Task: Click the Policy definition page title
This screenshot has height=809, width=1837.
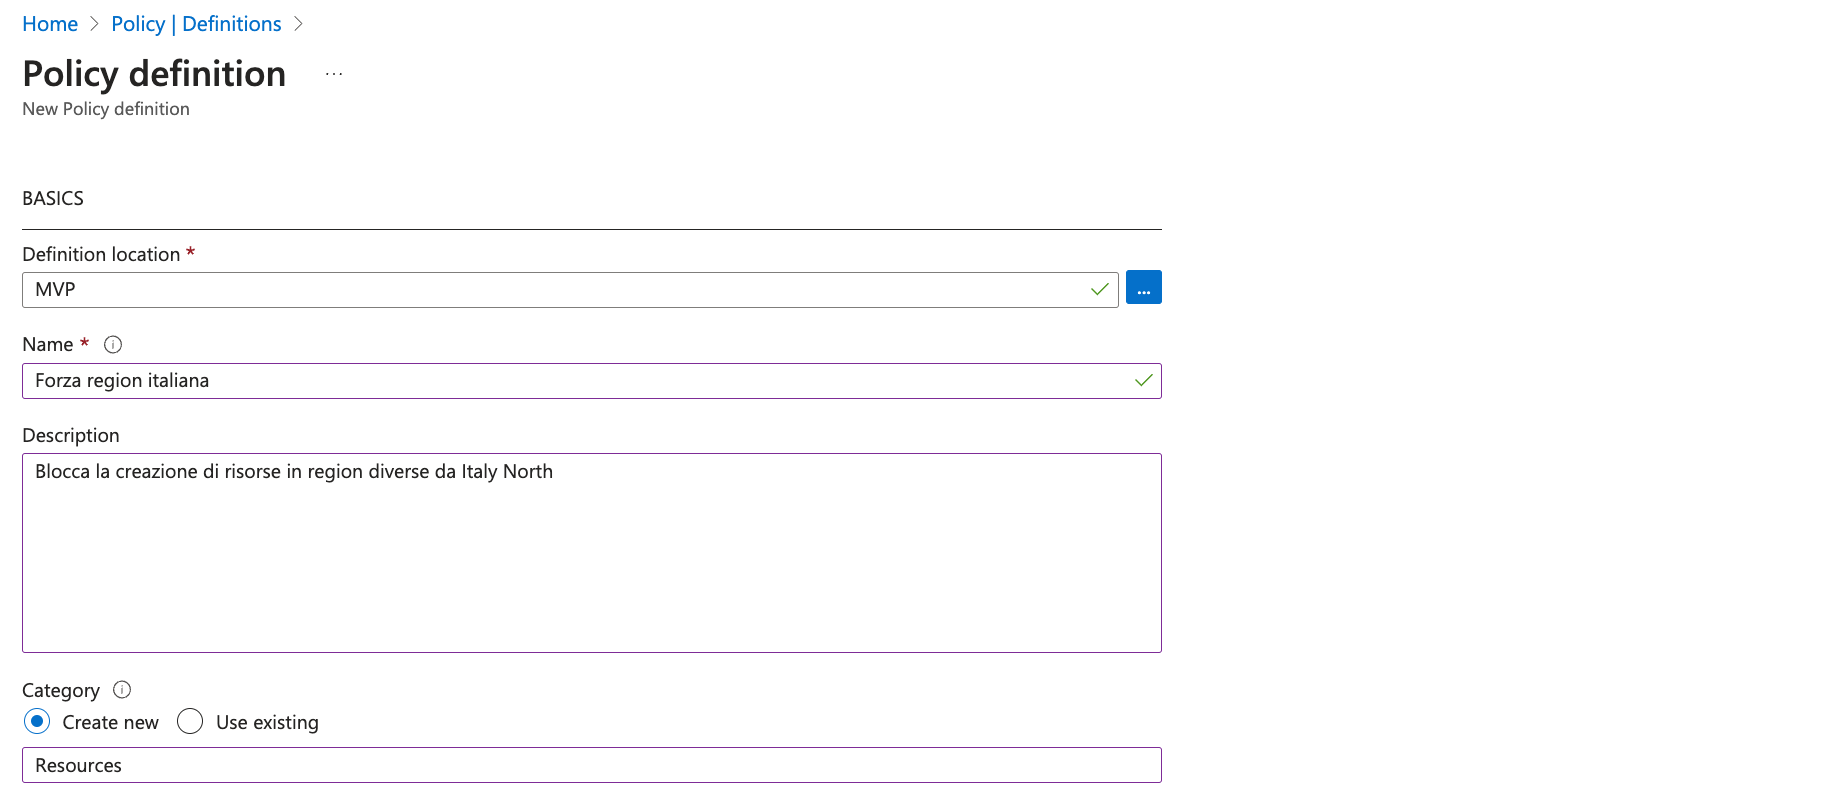Action: [x=154, y=75]
